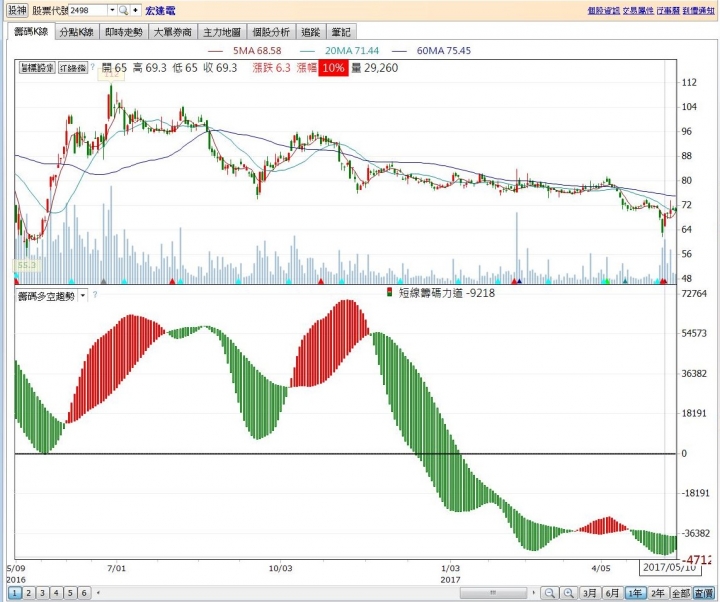Image resolution: width=720 pixels, height=602 pixels.
Task: Click the 漲跌 6.3 value
Action: pyautogui.click(x=271, y=68)
